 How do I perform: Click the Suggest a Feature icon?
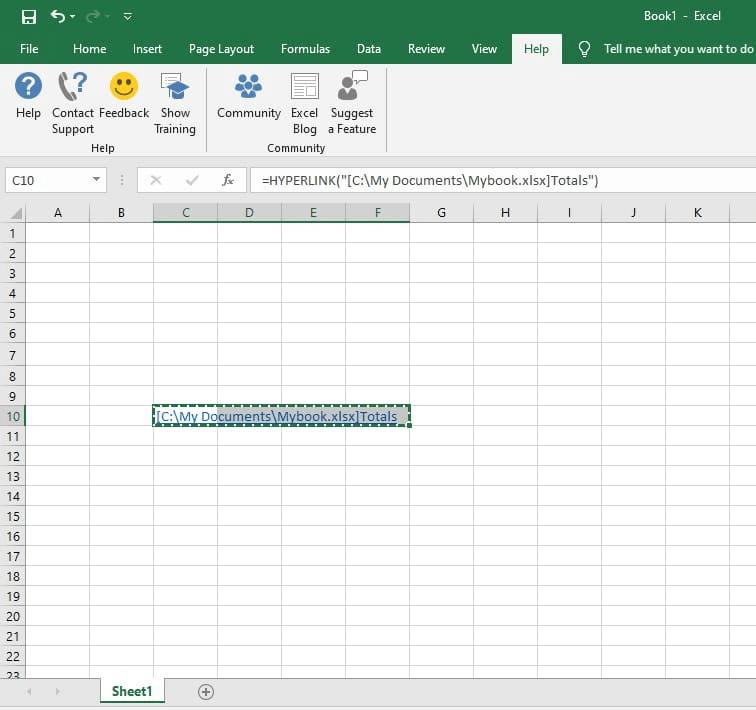[x=352, y=85]
